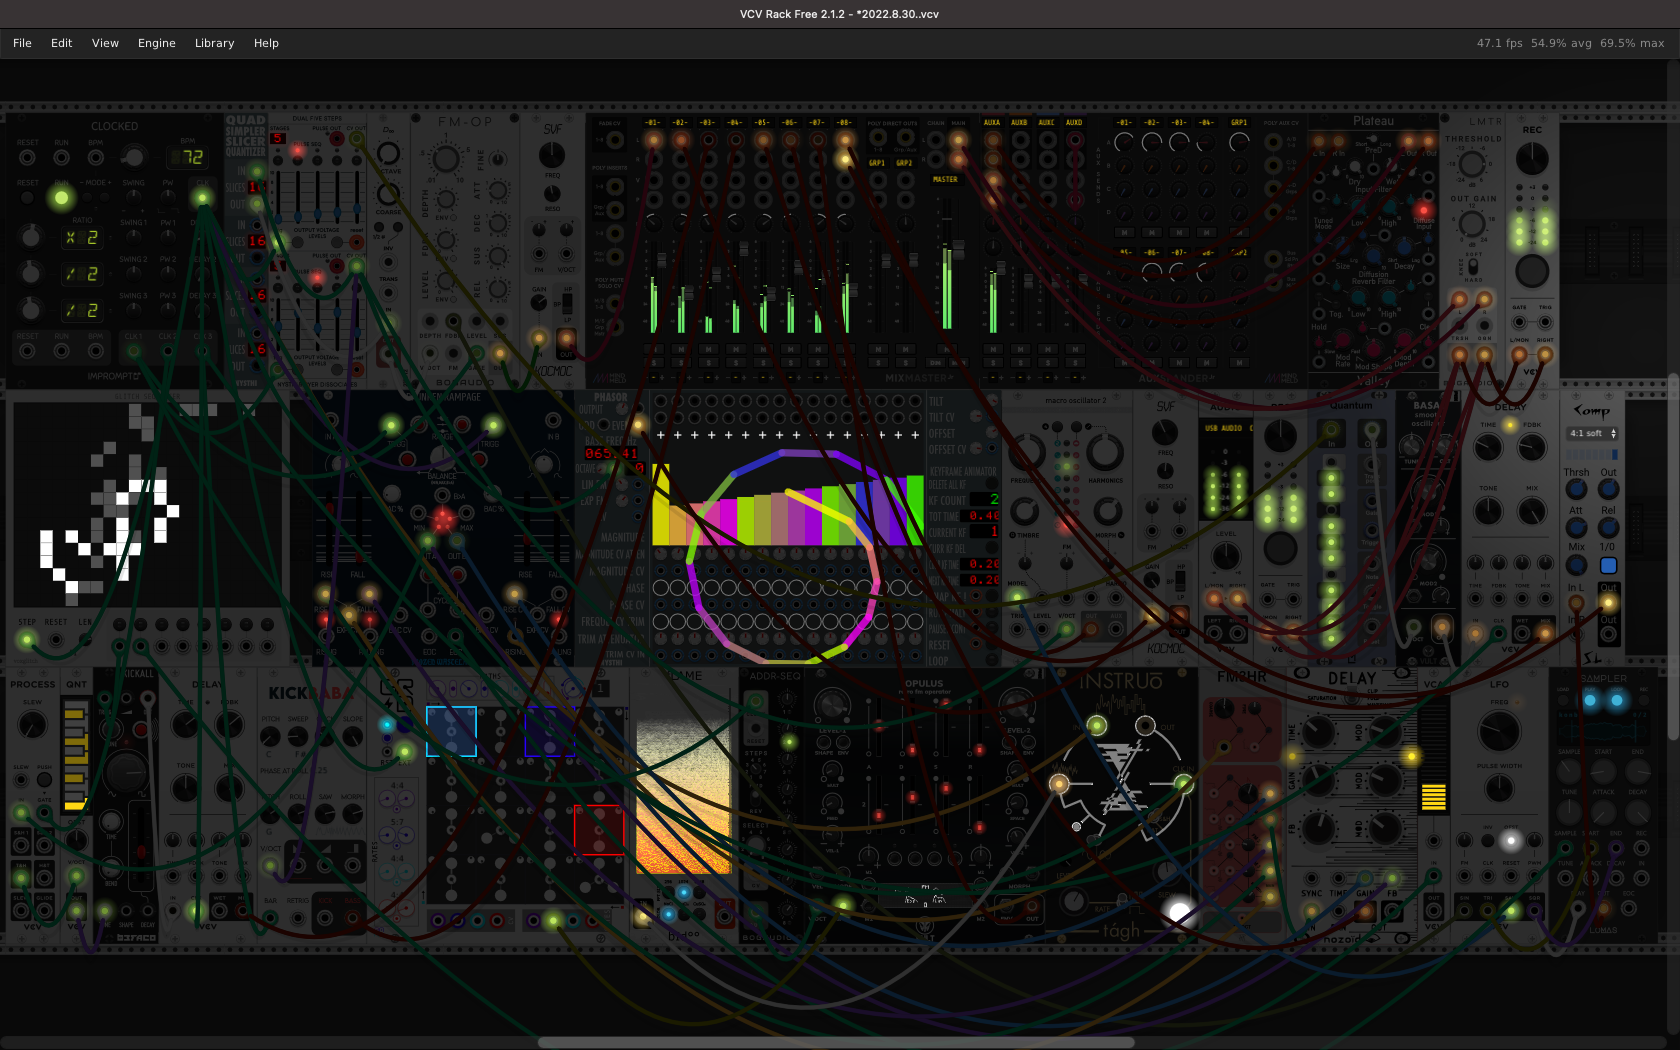Click the large ratio knob on FM-OP
1680x1050 pixels.
coord(445,158)
